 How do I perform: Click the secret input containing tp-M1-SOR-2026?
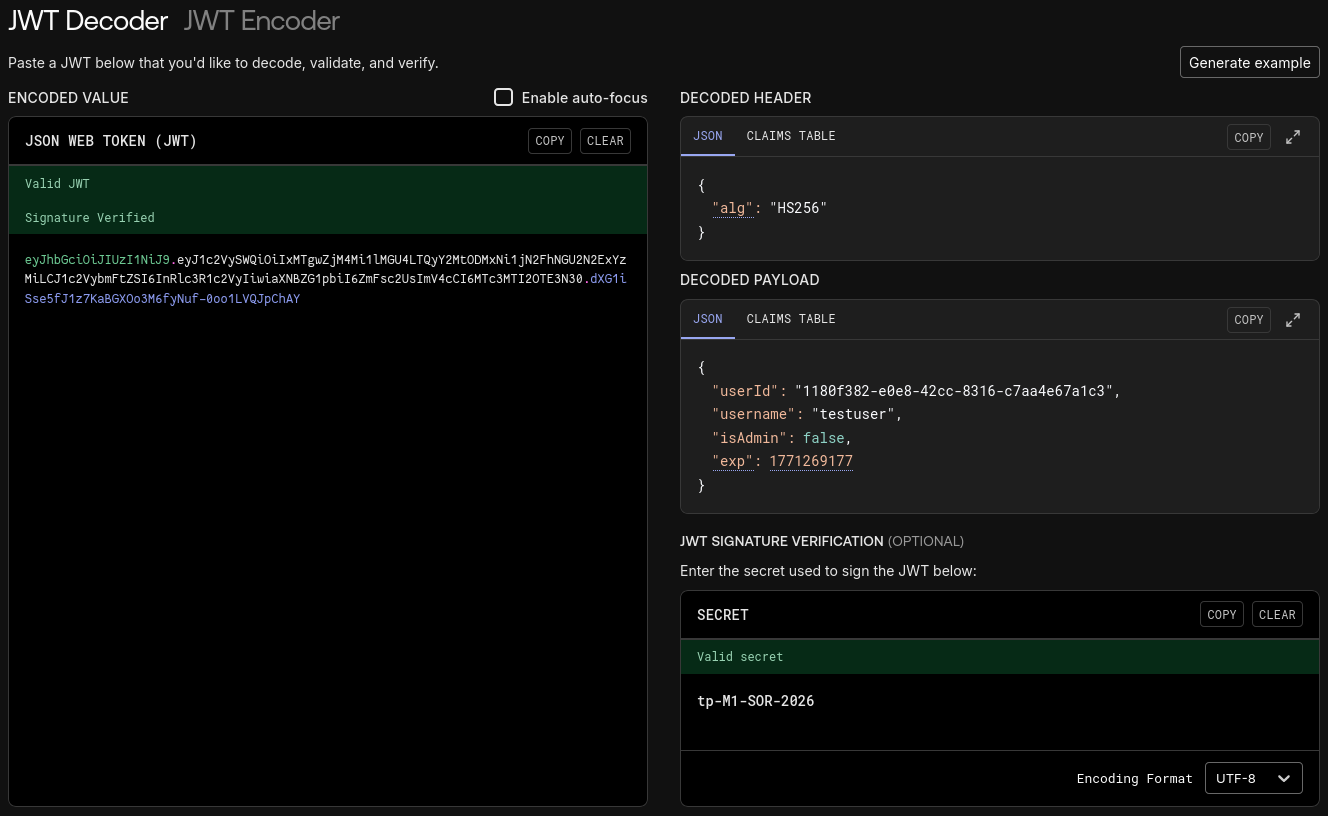pos(755,701)
